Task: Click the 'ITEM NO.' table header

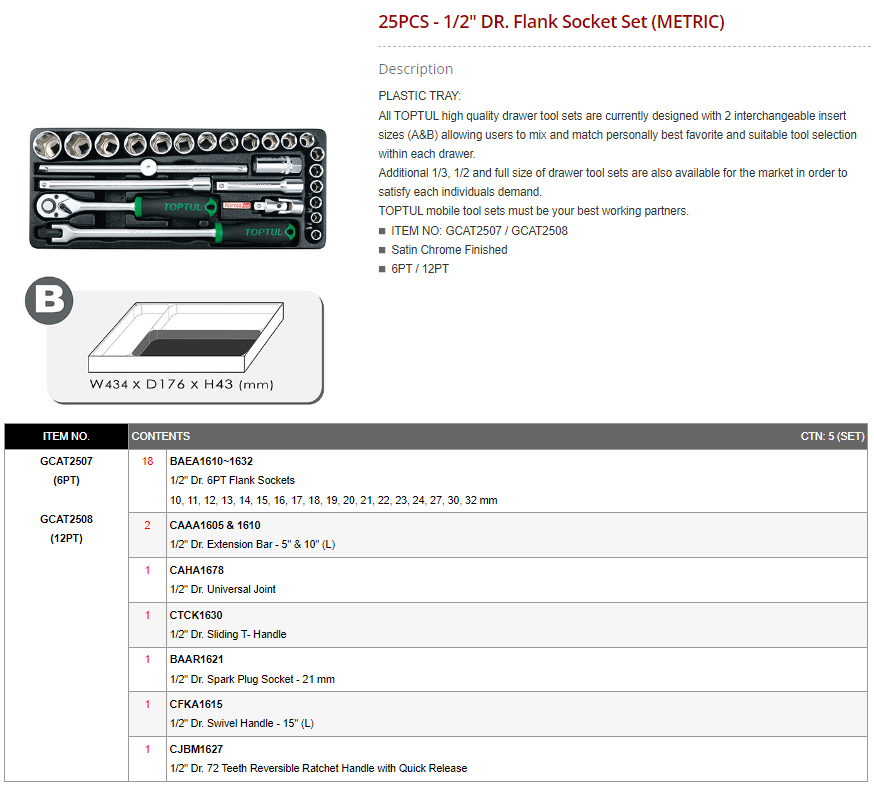Action: pyautogui.click(x=66, y=436)
